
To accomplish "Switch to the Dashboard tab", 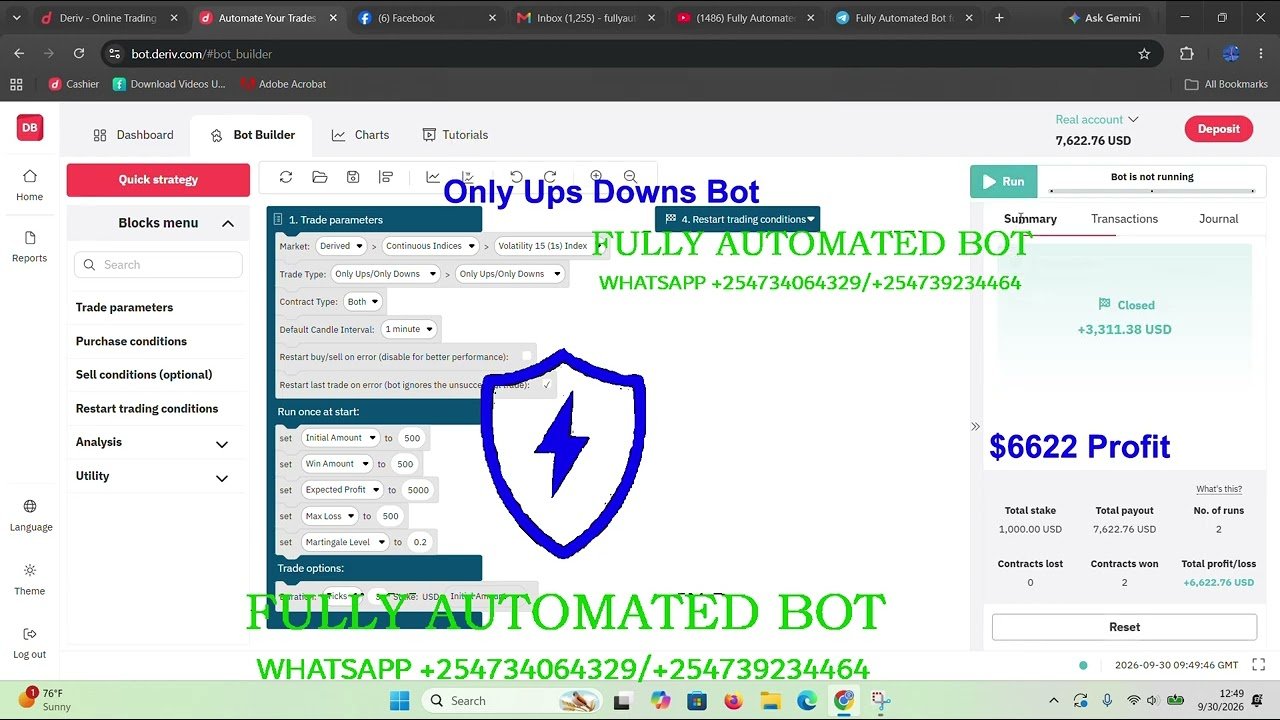I will coord(133,135).
